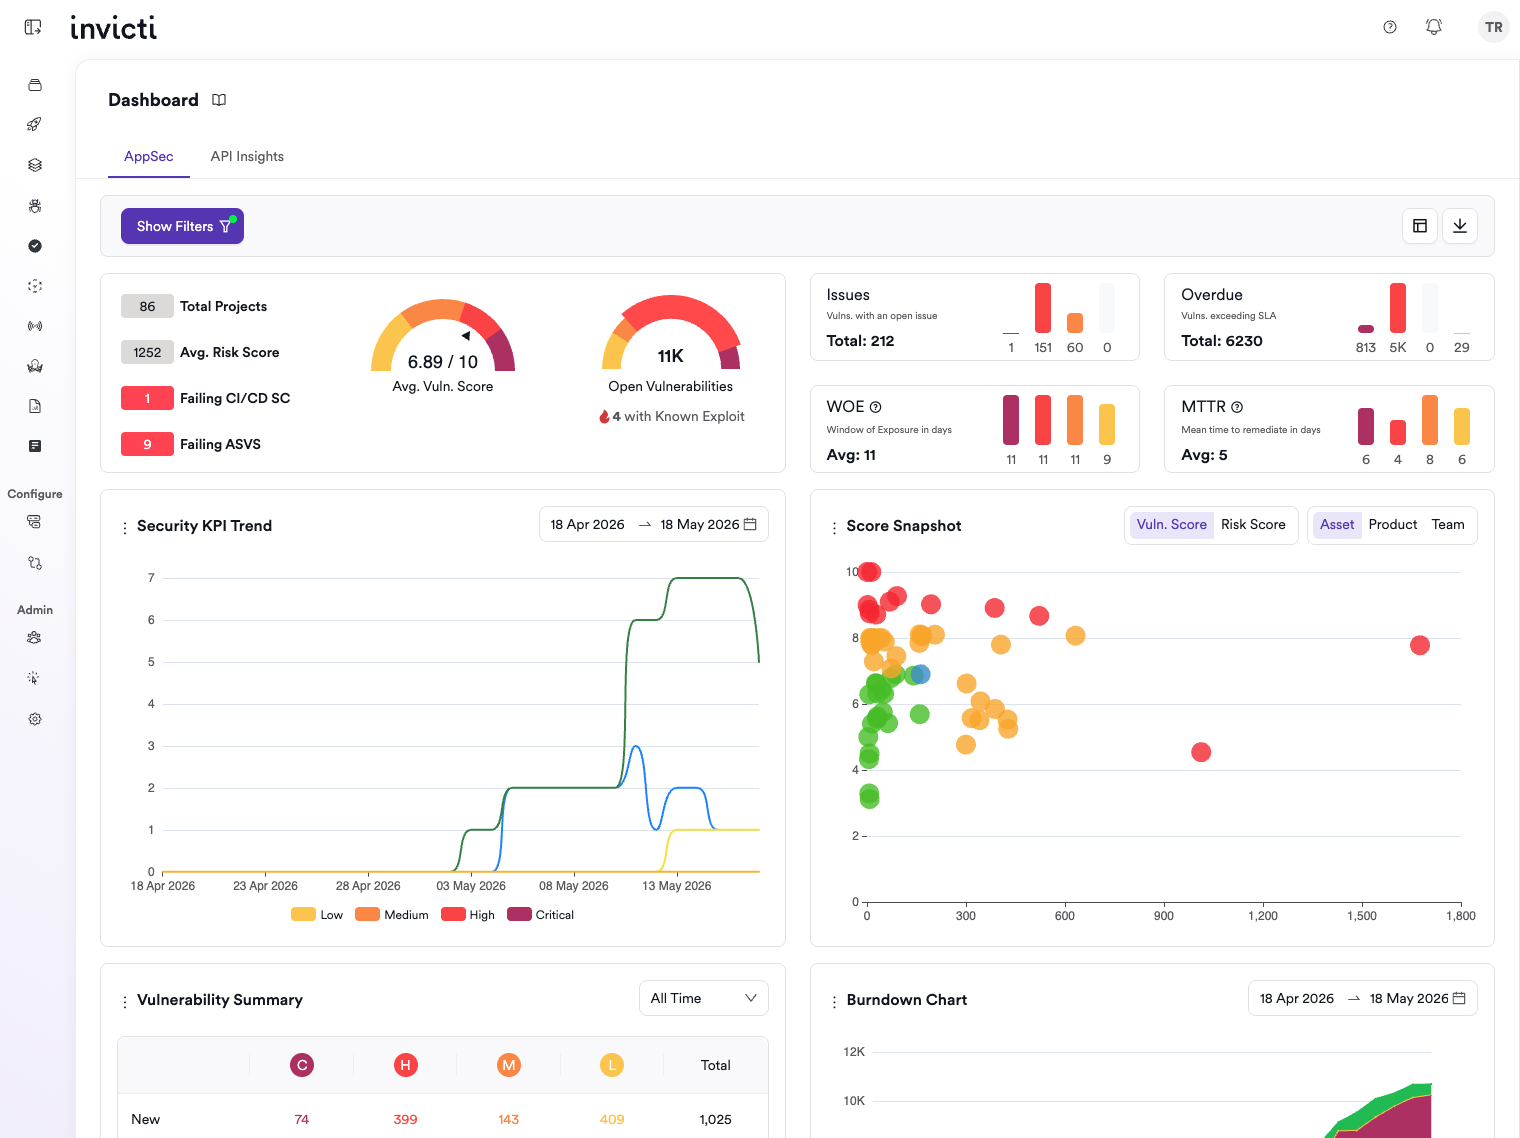This screenshot has height=1138, width=1520.
Task: Click the top inventory box sidebar icon
Action: coord(35,85)
